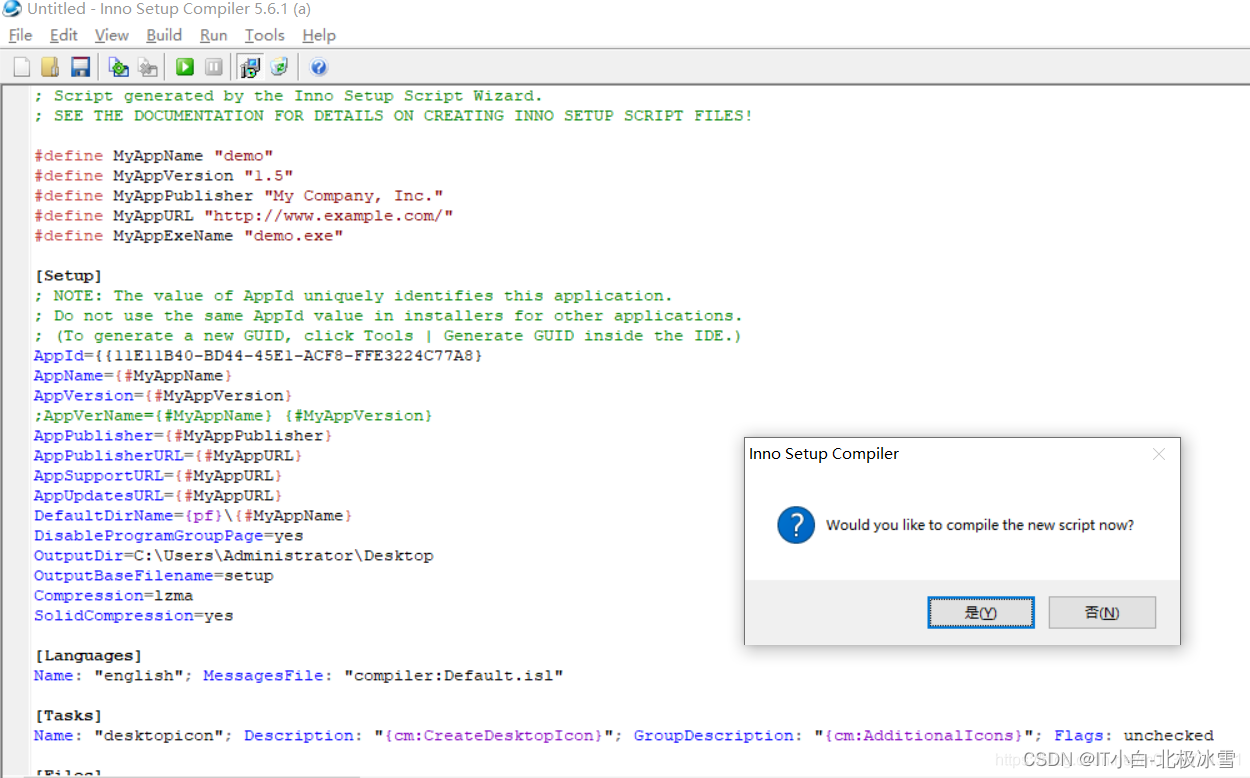Click the AppVersion={#MyAppVersion} line
The height and width of the screenshot is (778, 1250).
(x=163, y=396)
